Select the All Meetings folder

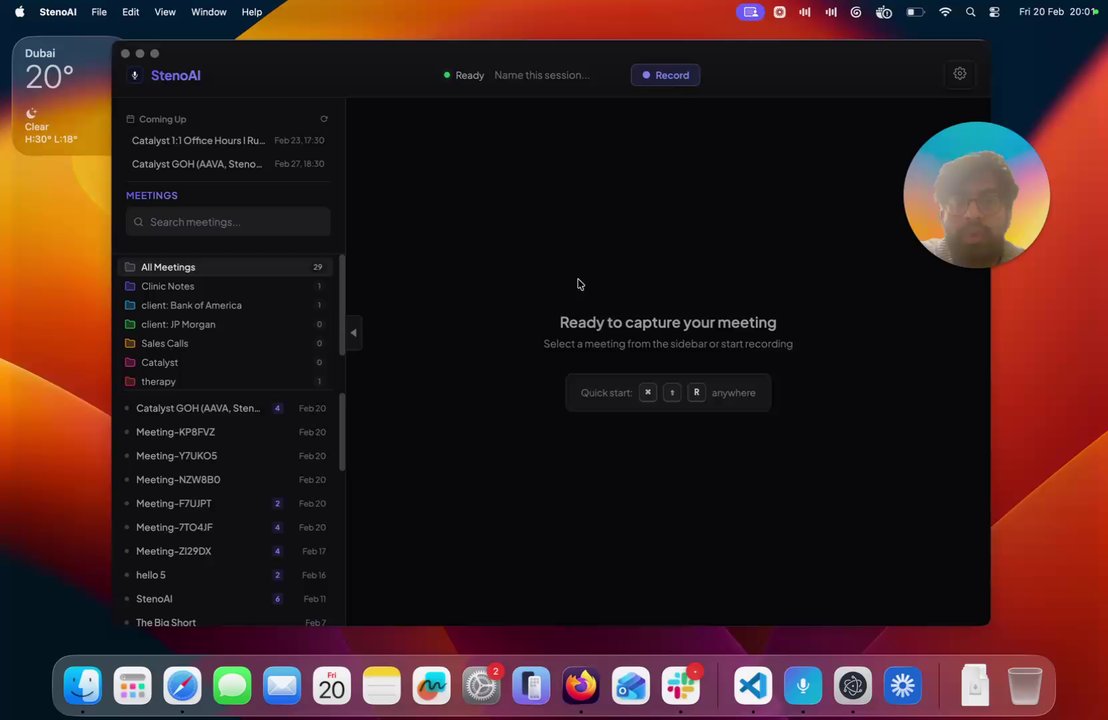(x=225, y=267)
